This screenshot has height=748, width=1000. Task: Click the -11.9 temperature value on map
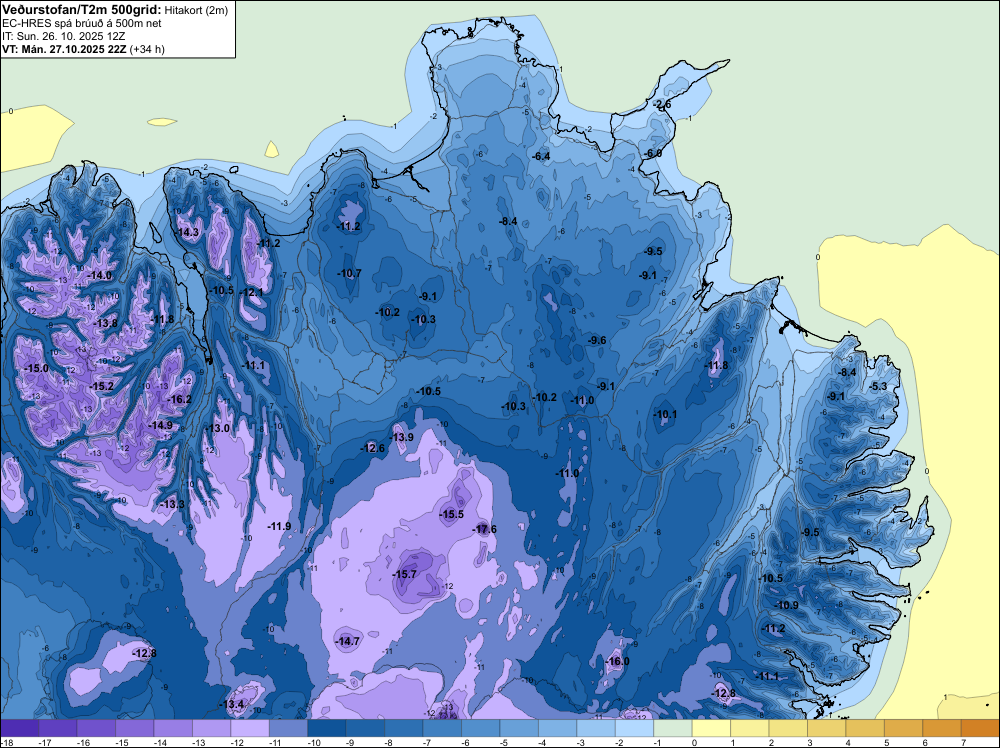279,526
